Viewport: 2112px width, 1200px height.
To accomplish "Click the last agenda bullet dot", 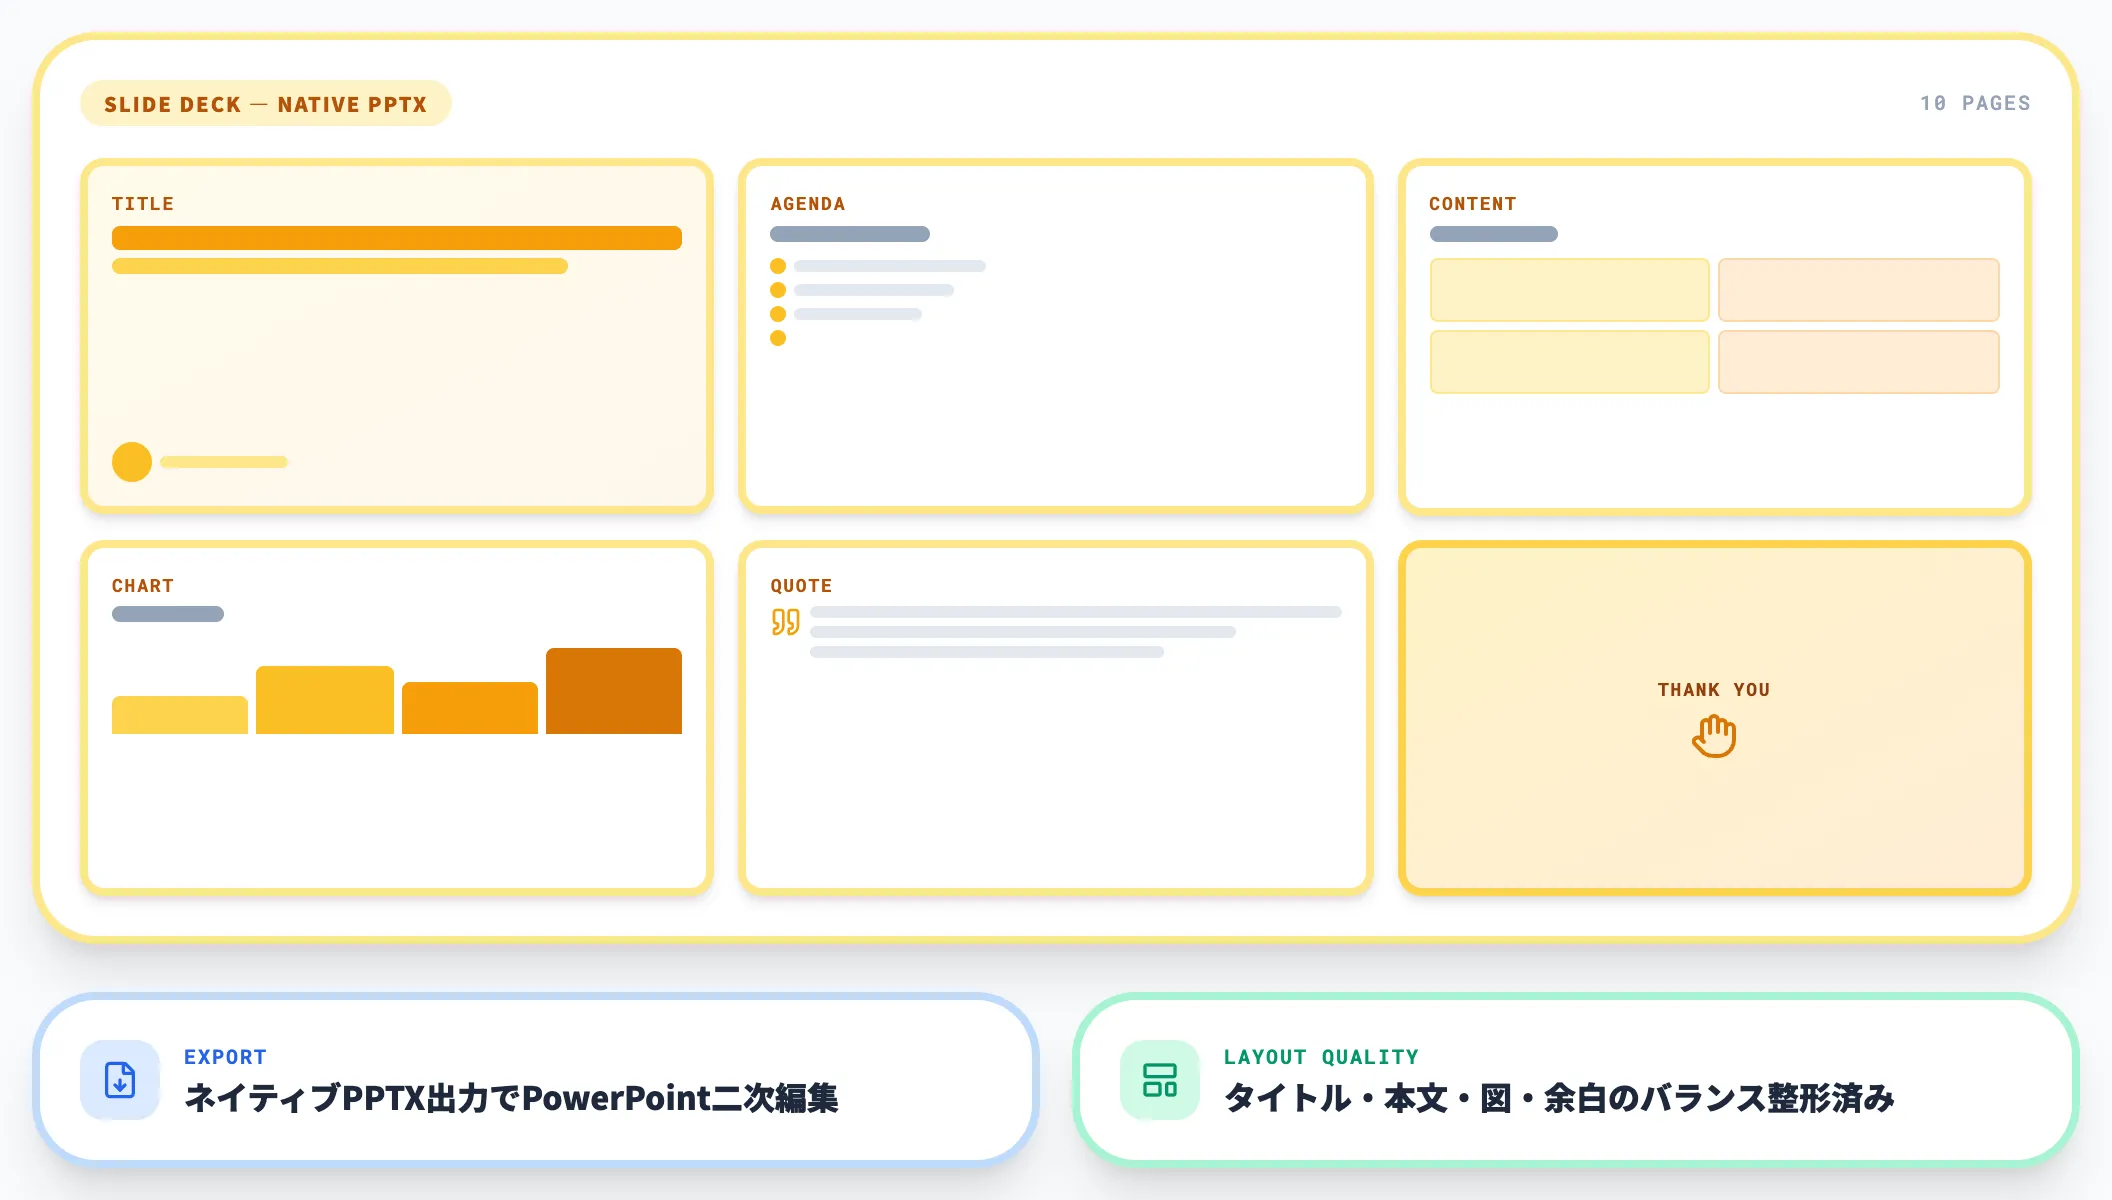I will pos(778,338).
